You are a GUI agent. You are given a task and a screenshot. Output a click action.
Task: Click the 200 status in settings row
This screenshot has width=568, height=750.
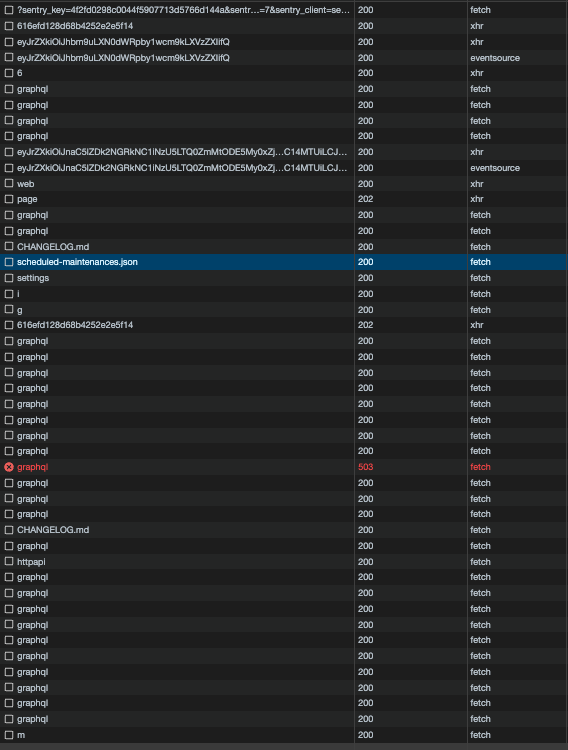tap(366, 278)
